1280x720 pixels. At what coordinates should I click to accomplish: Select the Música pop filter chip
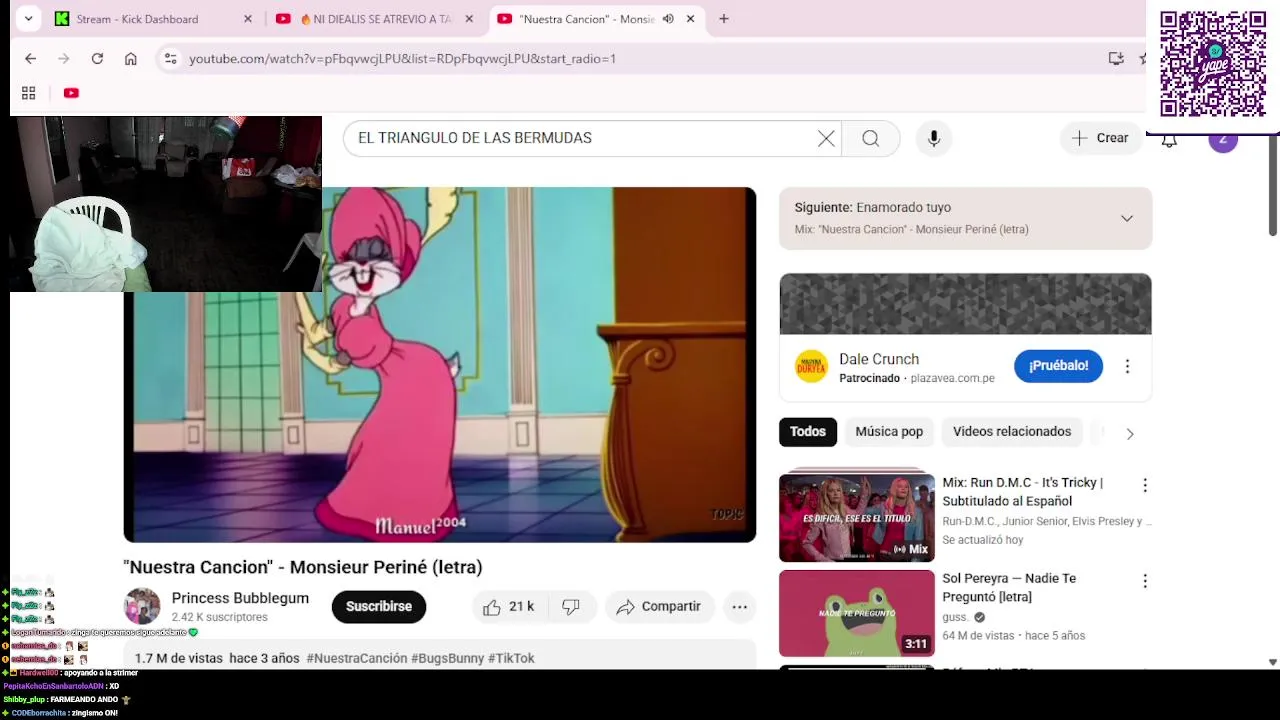point(889,432)
